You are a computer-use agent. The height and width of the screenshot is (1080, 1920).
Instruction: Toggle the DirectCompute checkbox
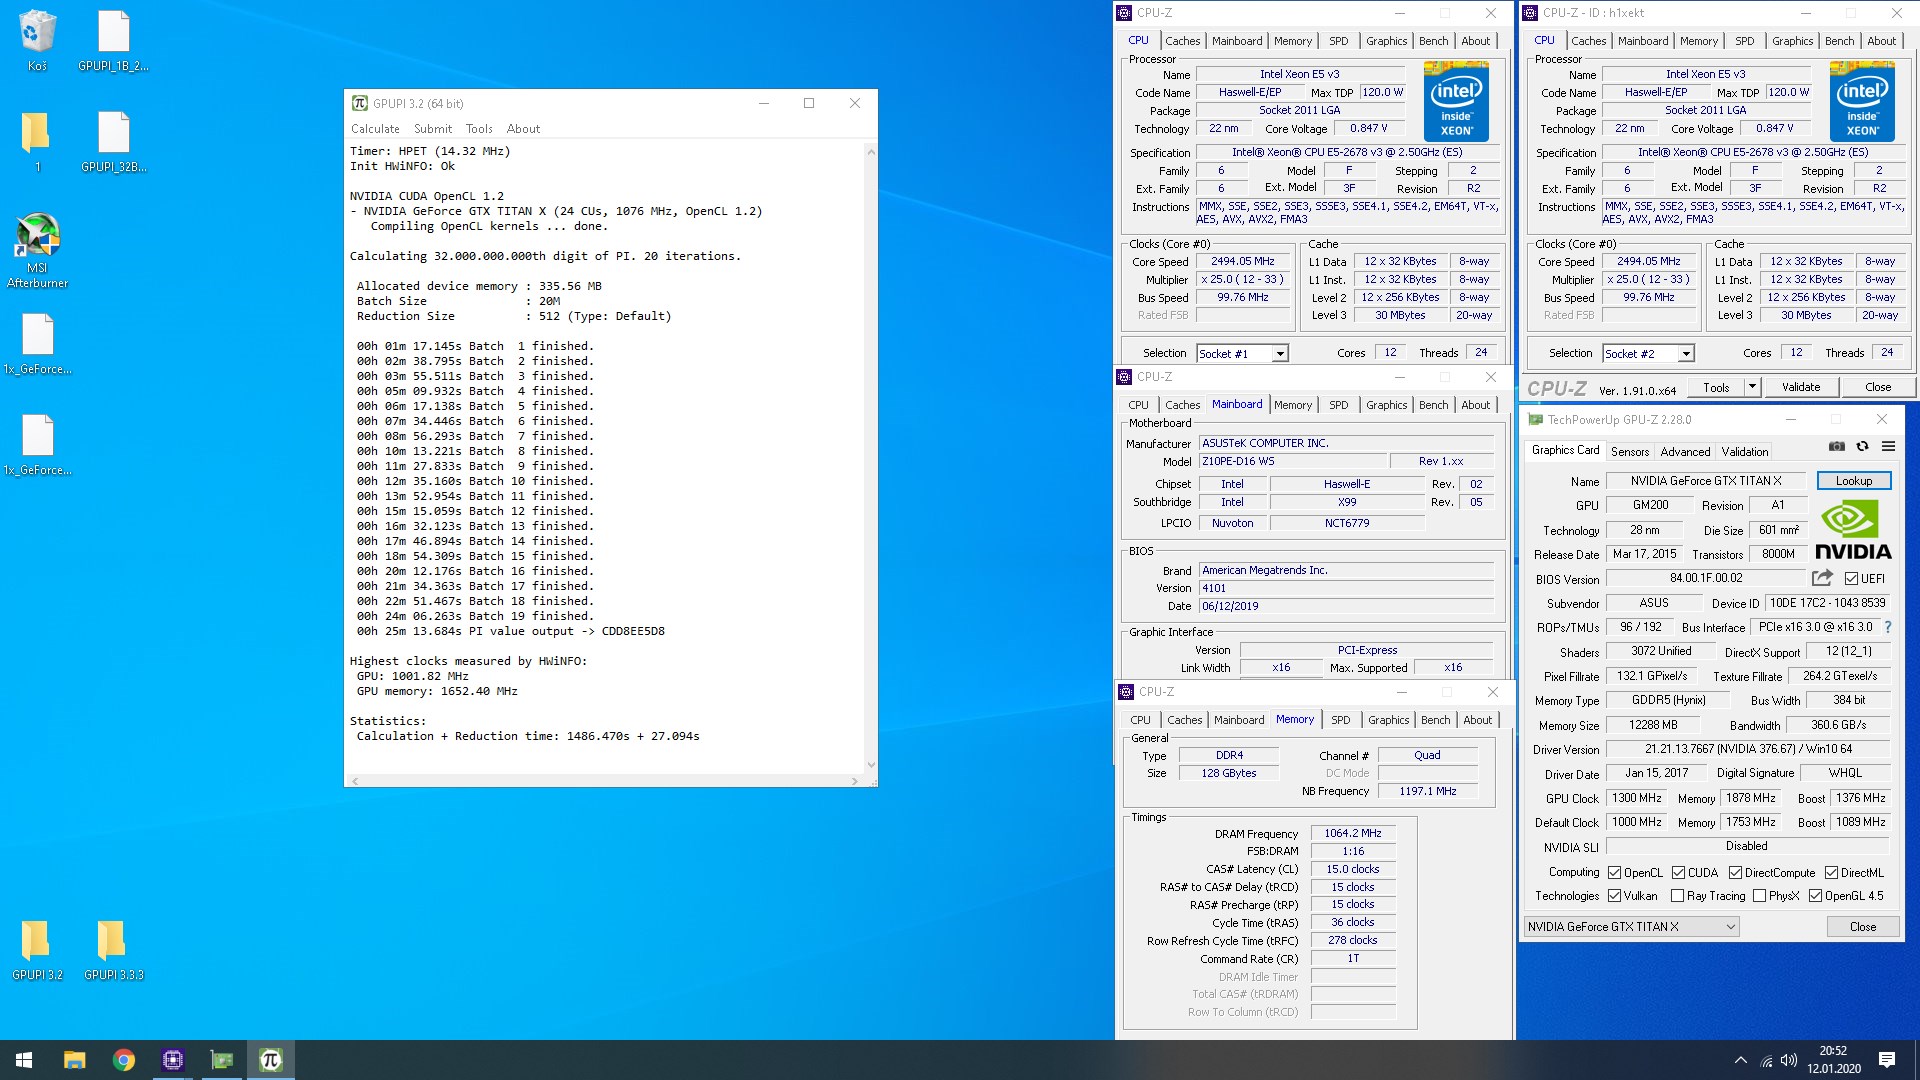(x=1735, y=872)
